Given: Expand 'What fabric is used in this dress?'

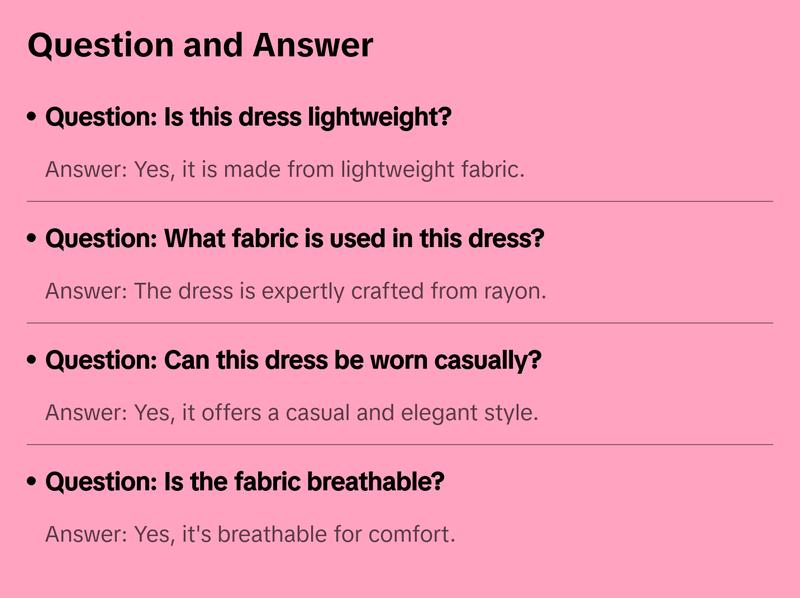Looking at the screenshot, I should click(x=295, y=239).
